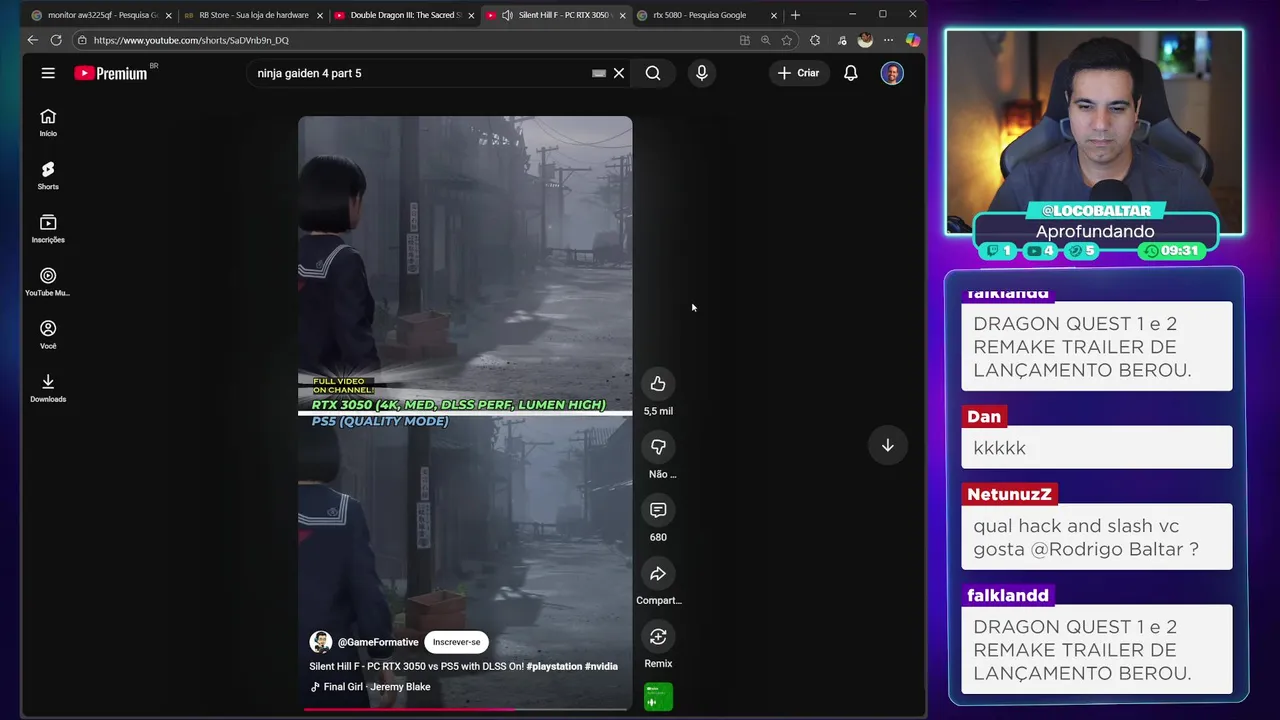
Task: Open Copilot icon in browser toolbar
Action: pyautogui.click(x=912, y=40)
